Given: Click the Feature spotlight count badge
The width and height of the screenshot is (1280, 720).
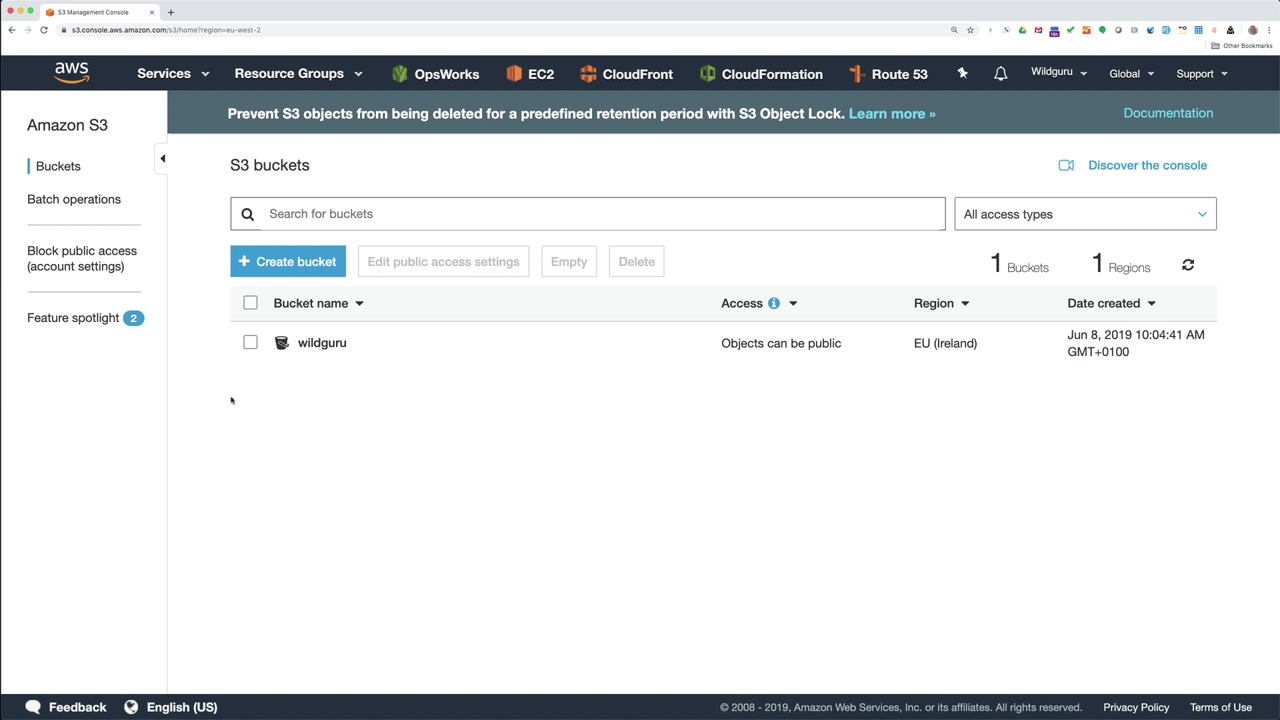Looking at the screenshot, I should [133, 318].
